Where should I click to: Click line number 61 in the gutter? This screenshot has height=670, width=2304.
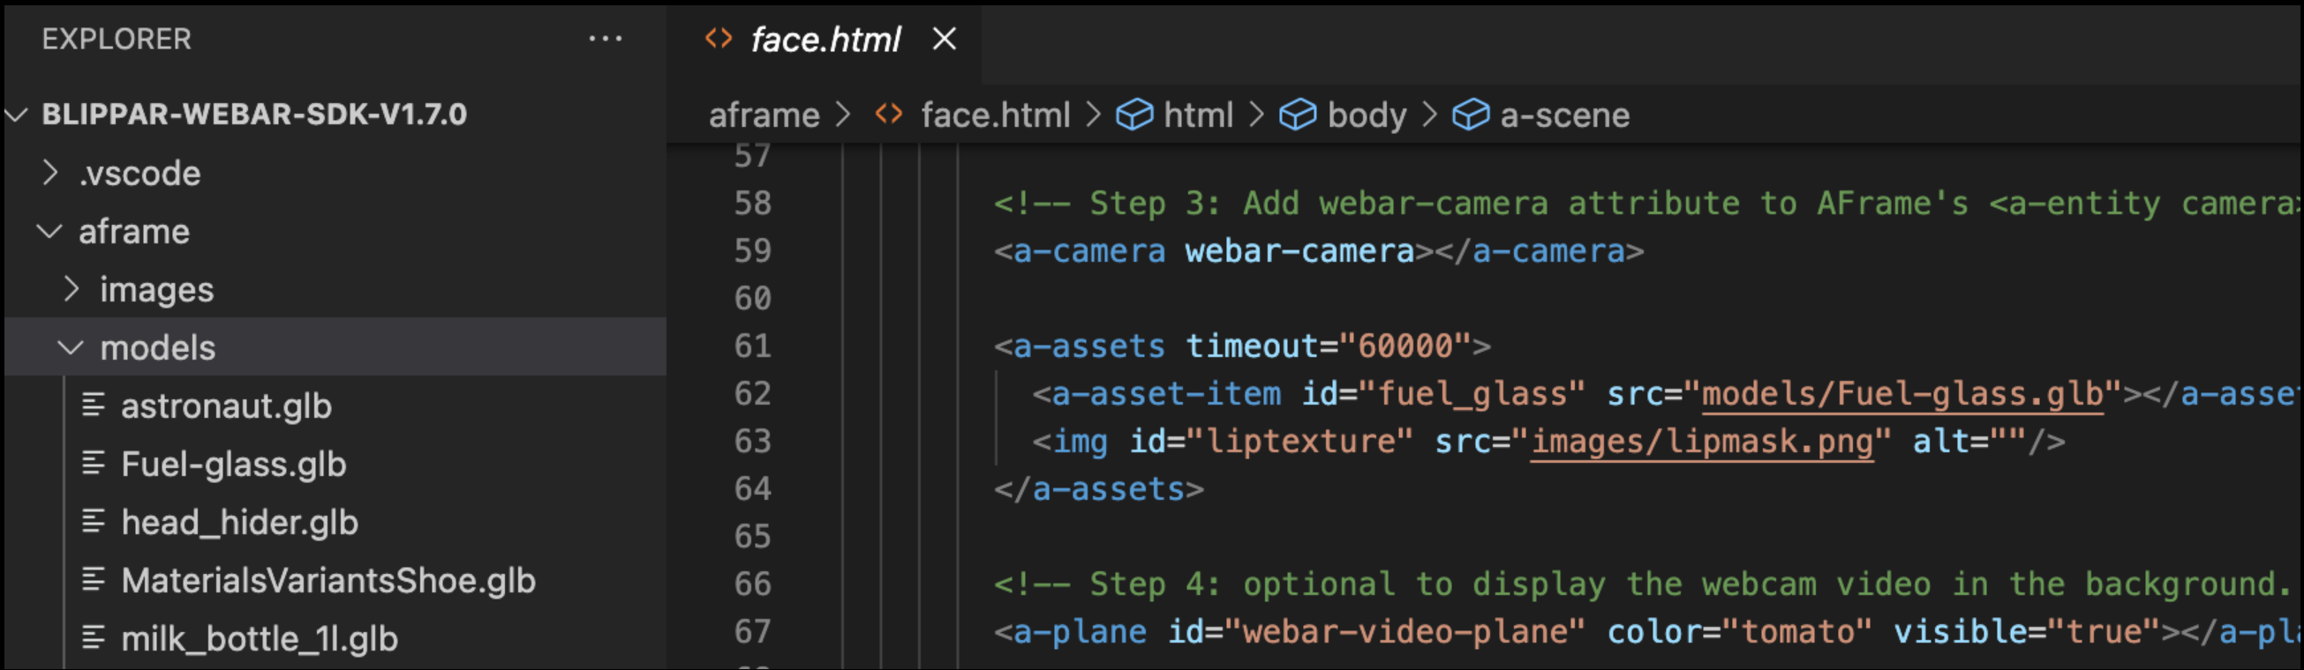[752, 346]
